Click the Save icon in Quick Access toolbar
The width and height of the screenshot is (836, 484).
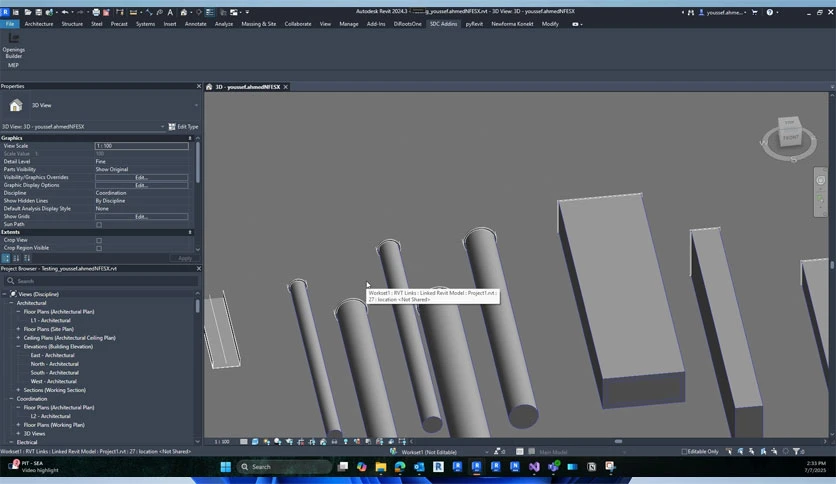coord(38,12)
